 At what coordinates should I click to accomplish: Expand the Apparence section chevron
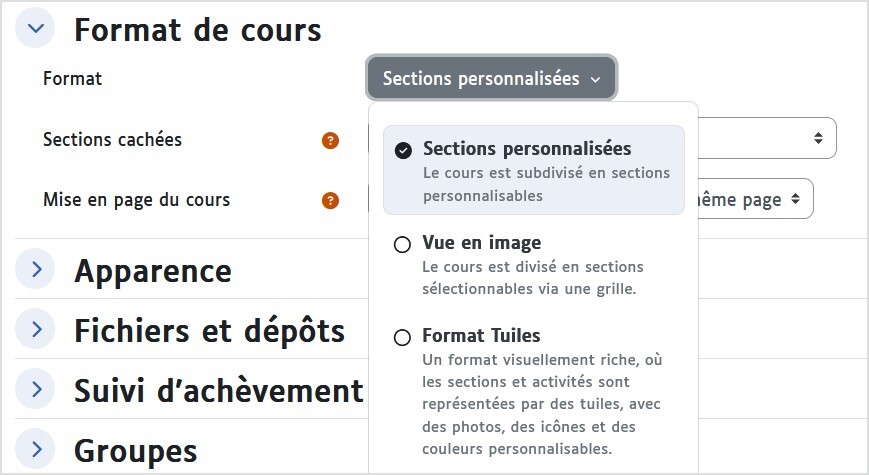tap(35, 269)
